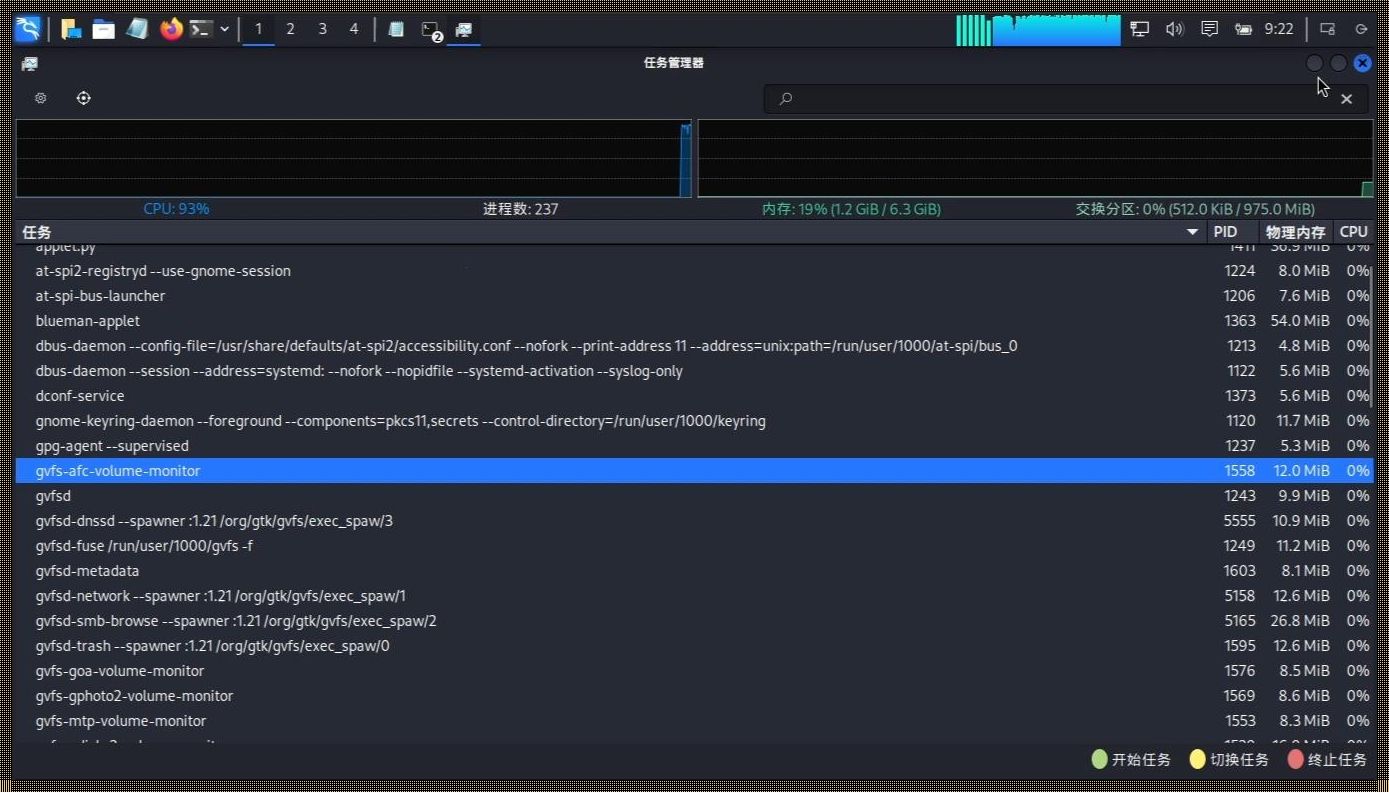Click the 9:22 panel clock

[1279, 29]
